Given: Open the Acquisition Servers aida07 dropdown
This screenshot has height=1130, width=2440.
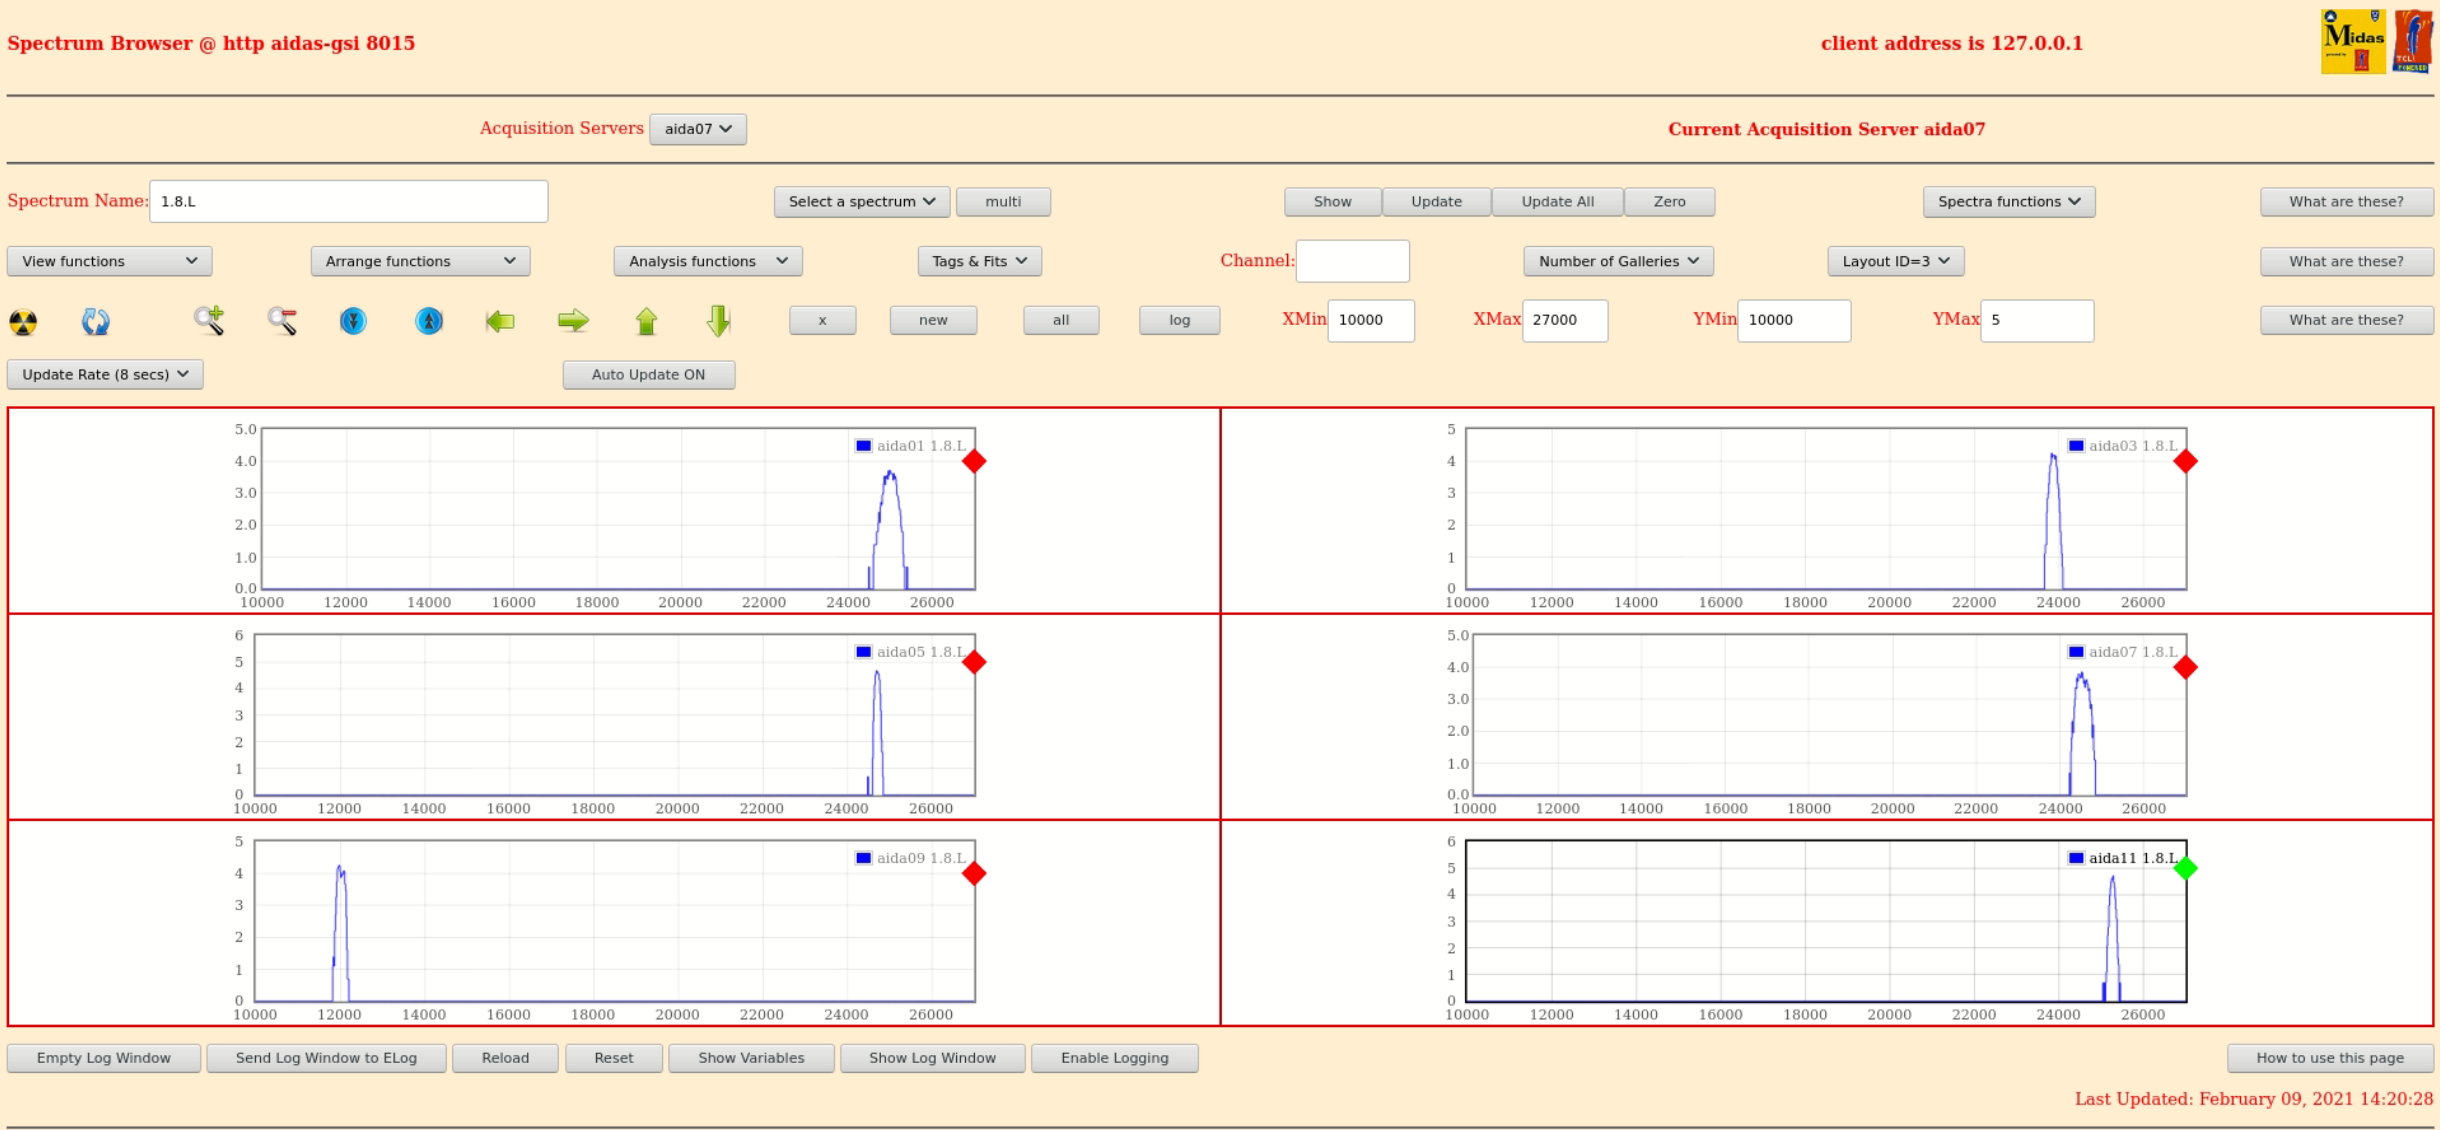Looking at the screenshot, I should (x=697, y=129).
